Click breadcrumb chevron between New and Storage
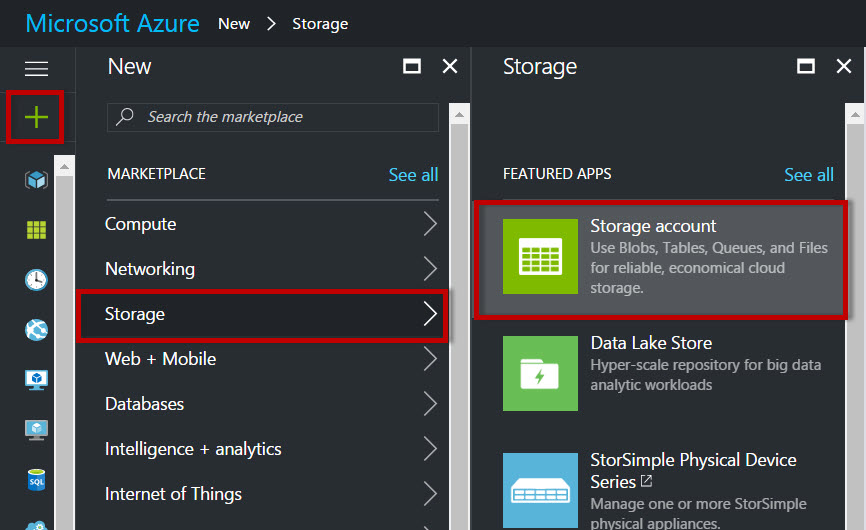Image resolution: width=866 pixels, height=530 pixels. pos(271,24)
